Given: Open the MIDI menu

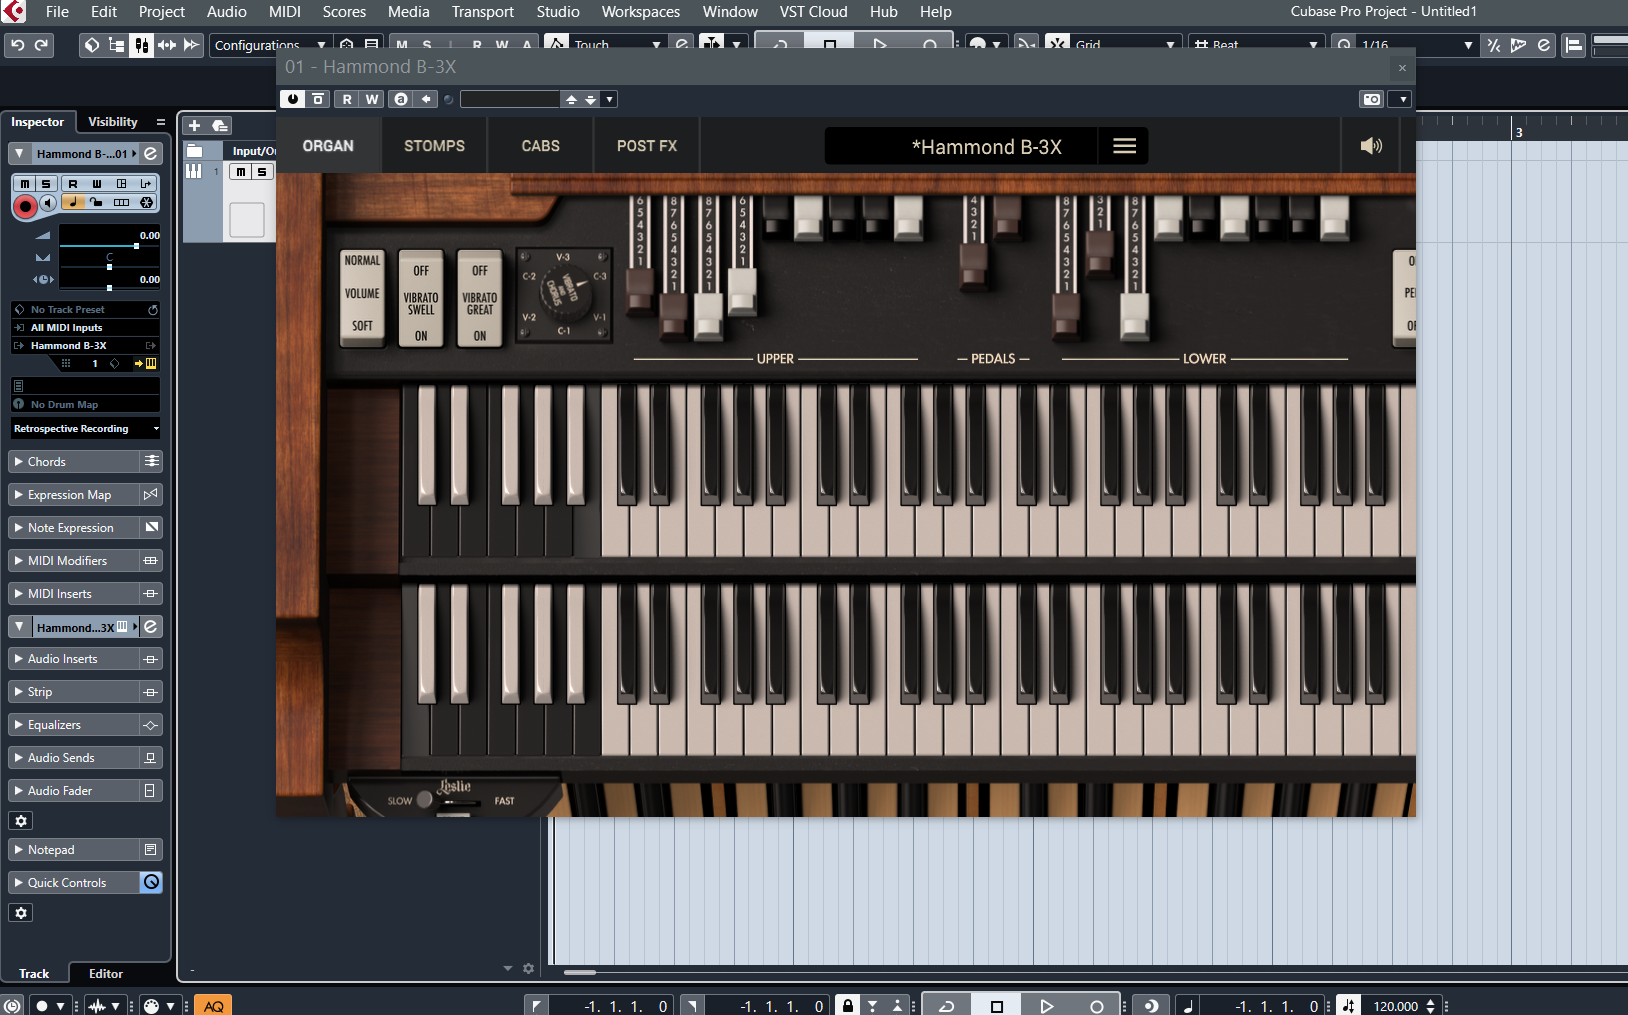Looking at the screenshot, I should [x=285, y=12].
